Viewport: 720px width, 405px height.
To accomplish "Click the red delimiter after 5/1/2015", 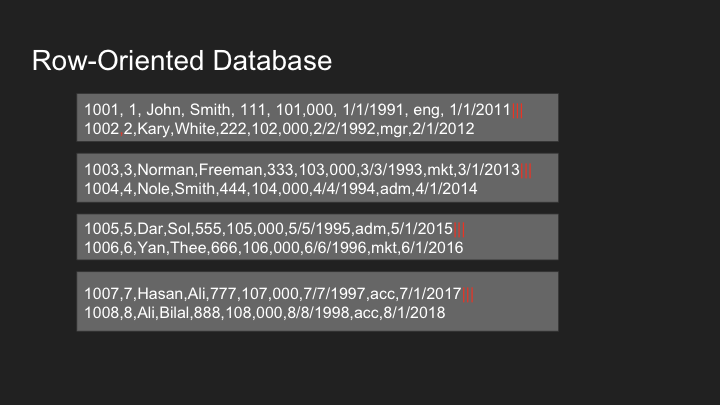I will point(460,229).
